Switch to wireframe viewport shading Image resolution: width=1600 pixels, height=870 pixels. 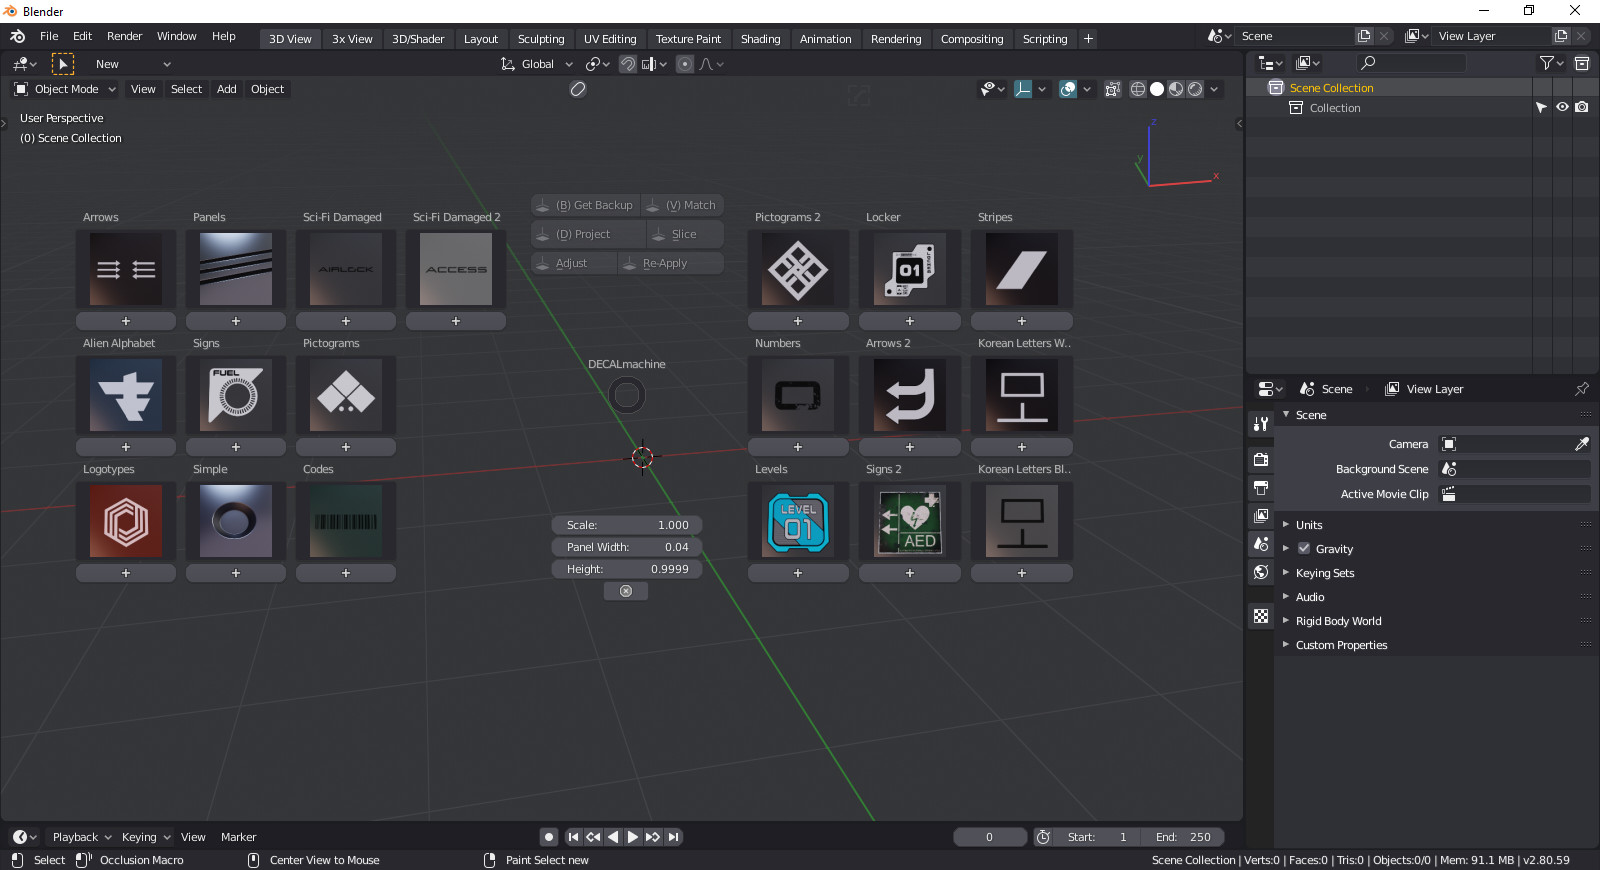coord(1138,89)
